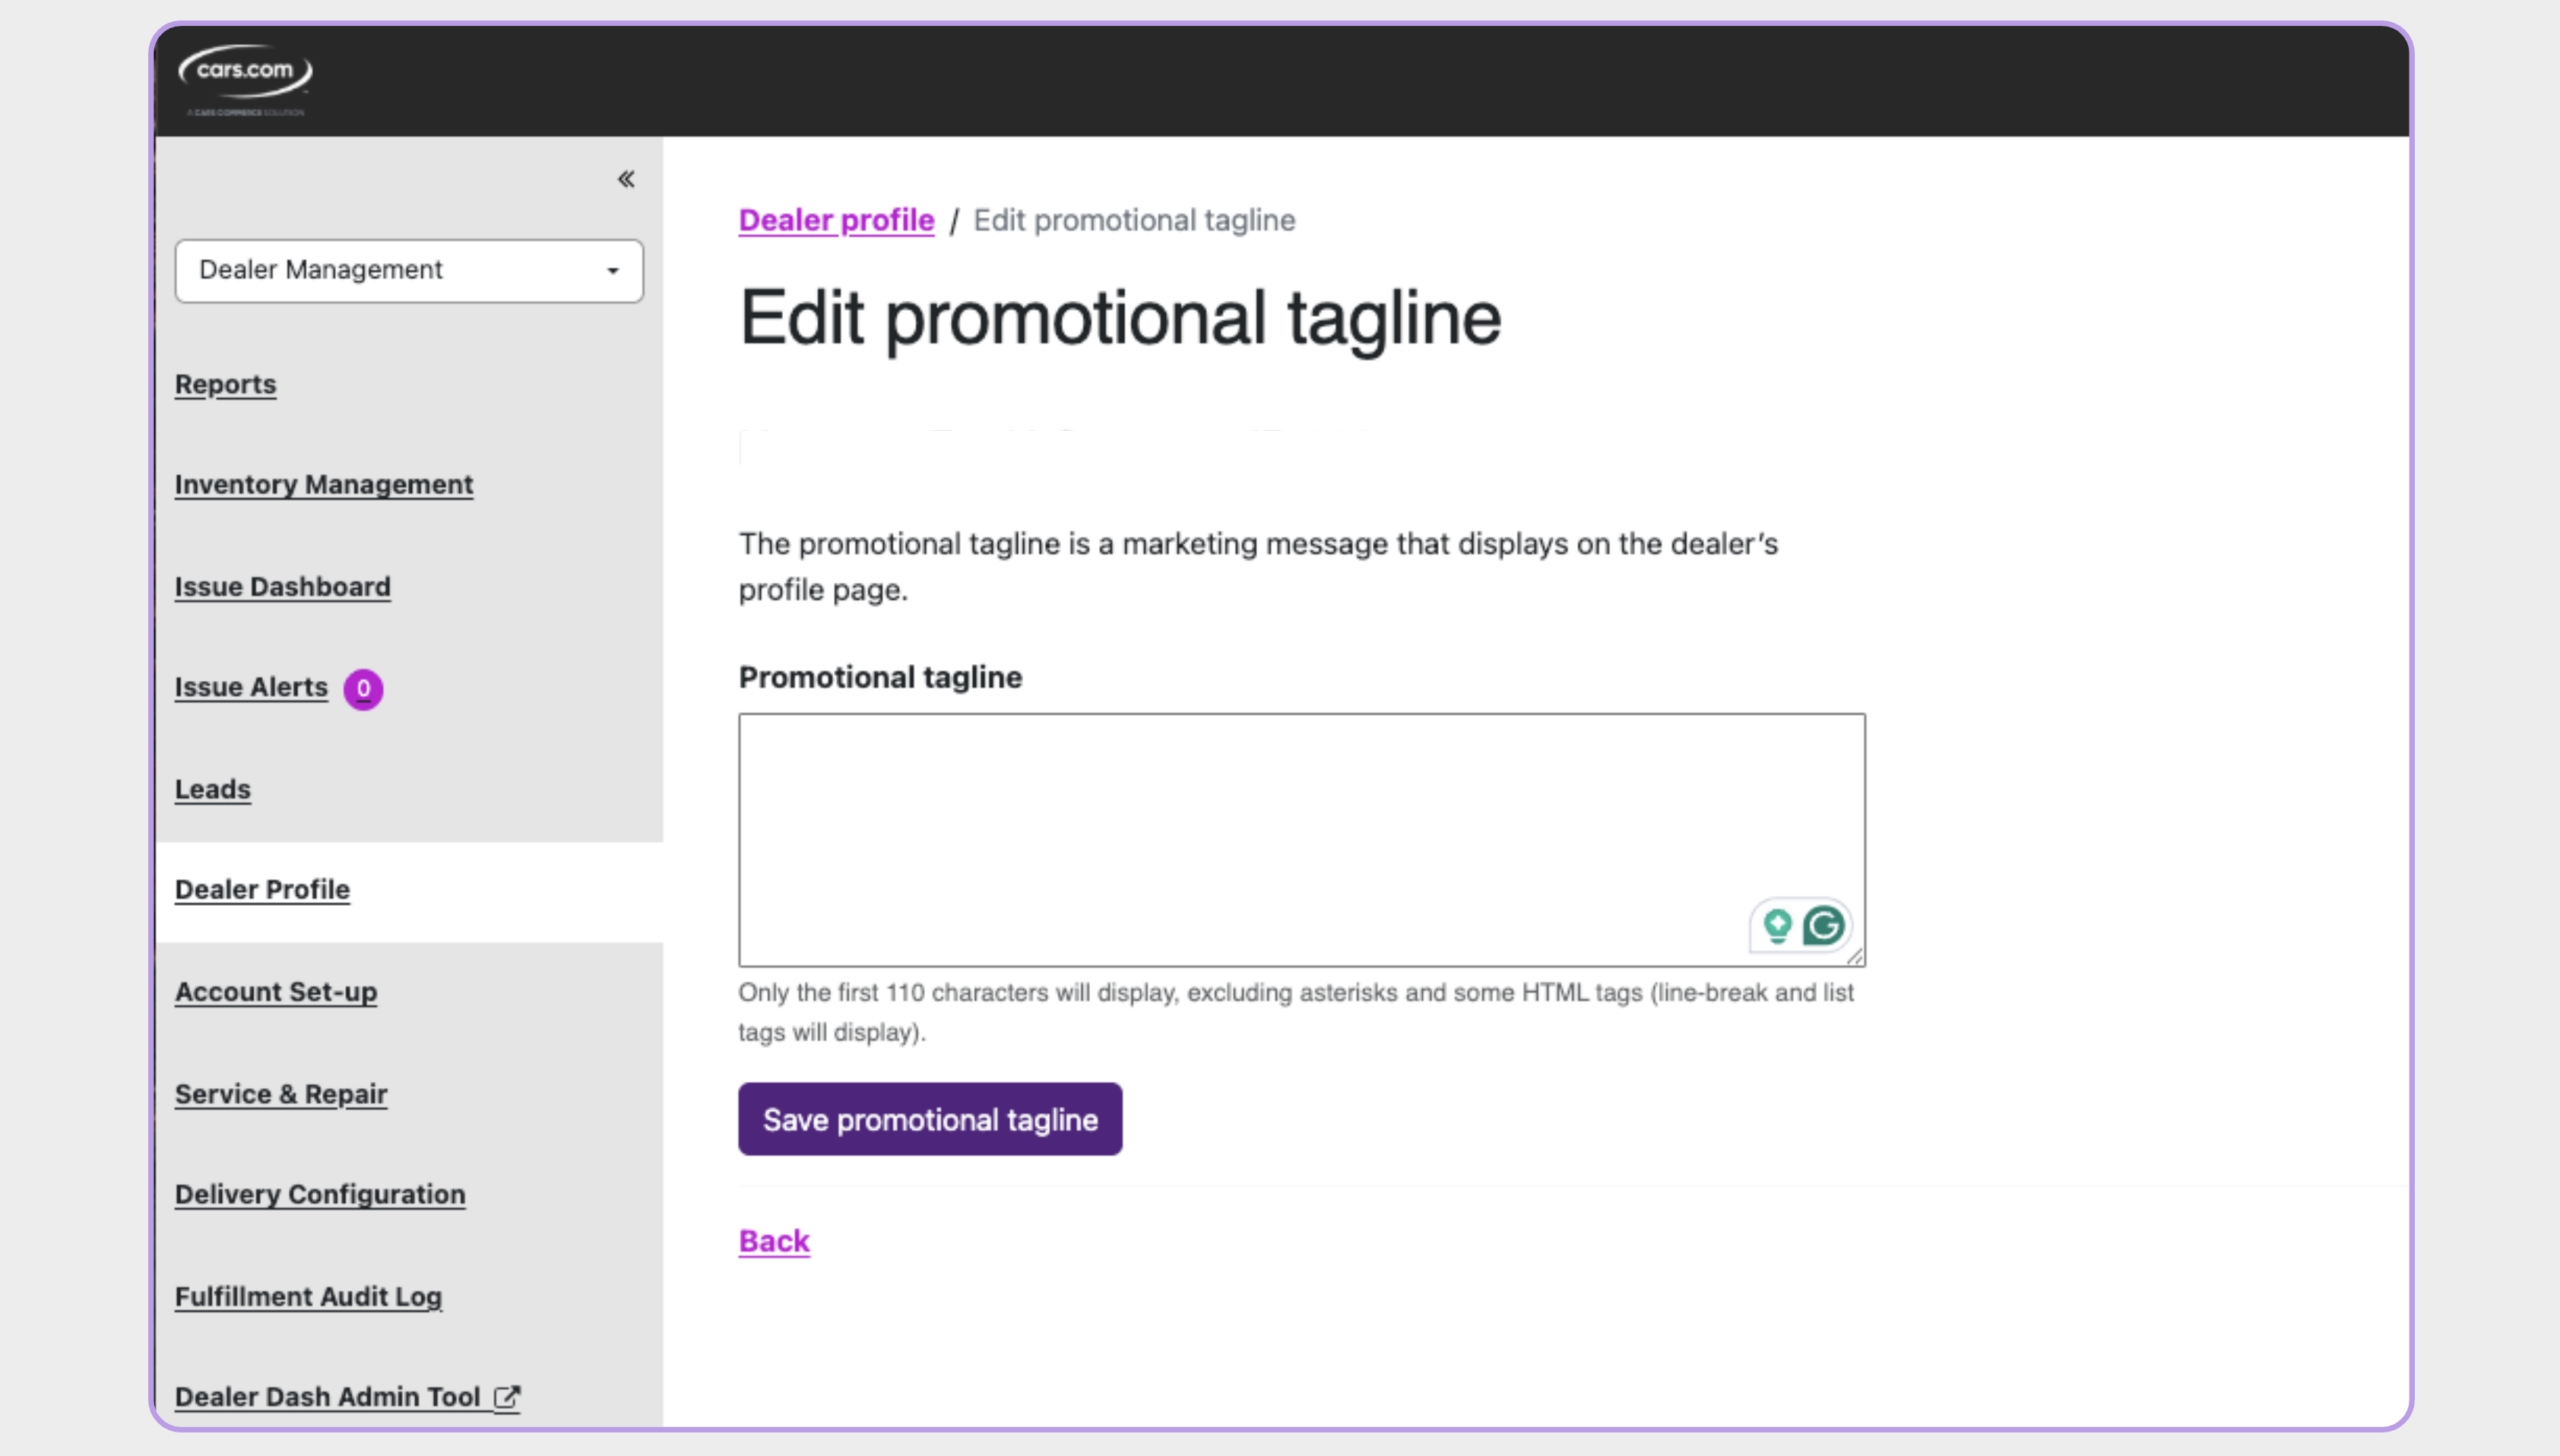Click the Grammarly lightbulb suggestion icon

tap(1777, 925)
